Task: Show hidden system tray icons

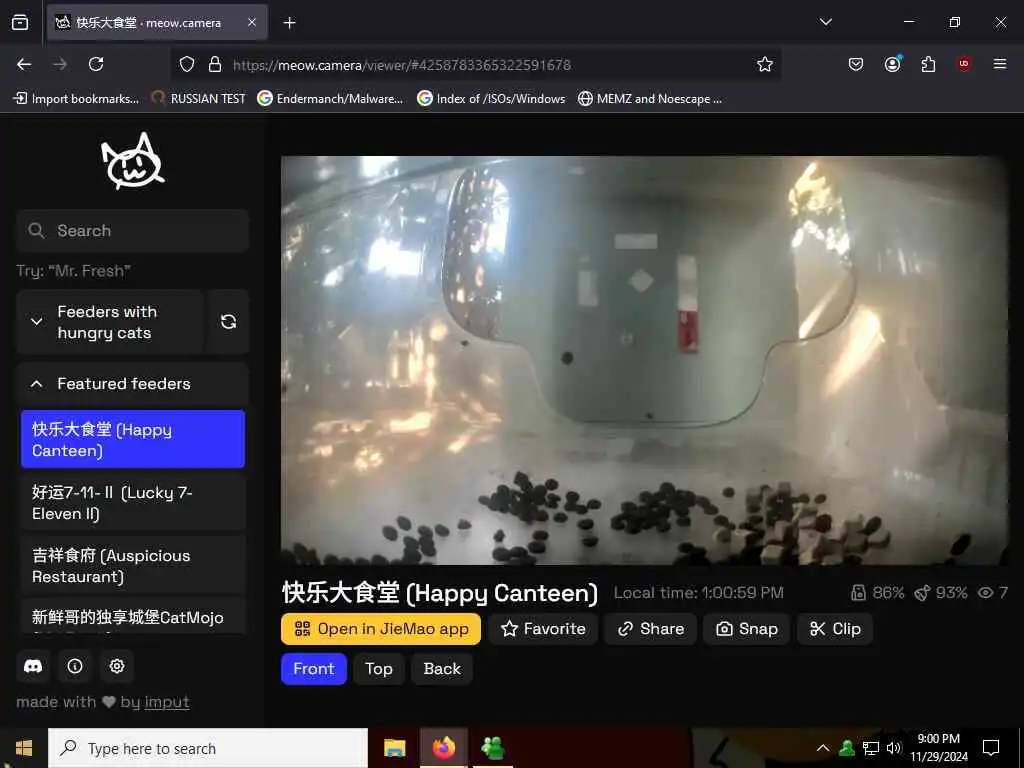Action: pyautogui.click(x=823, y=748)
